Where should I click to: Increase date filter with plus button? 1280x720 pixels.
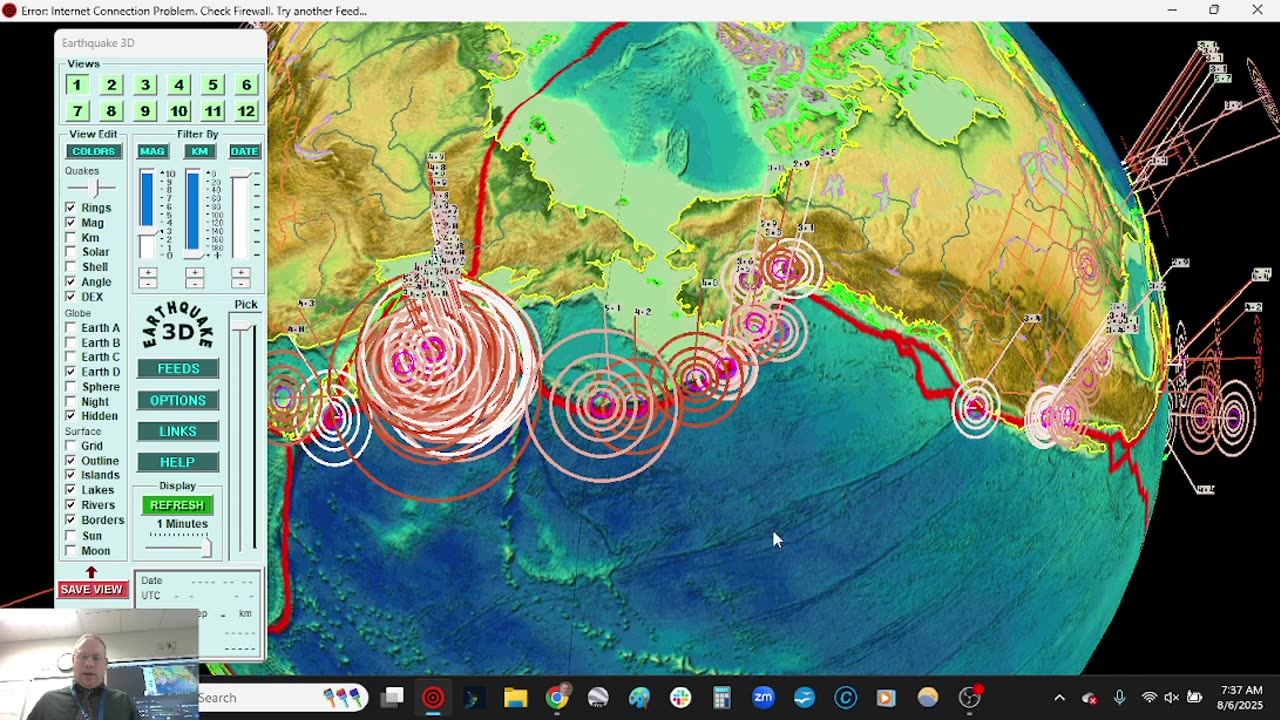point(240,272)
